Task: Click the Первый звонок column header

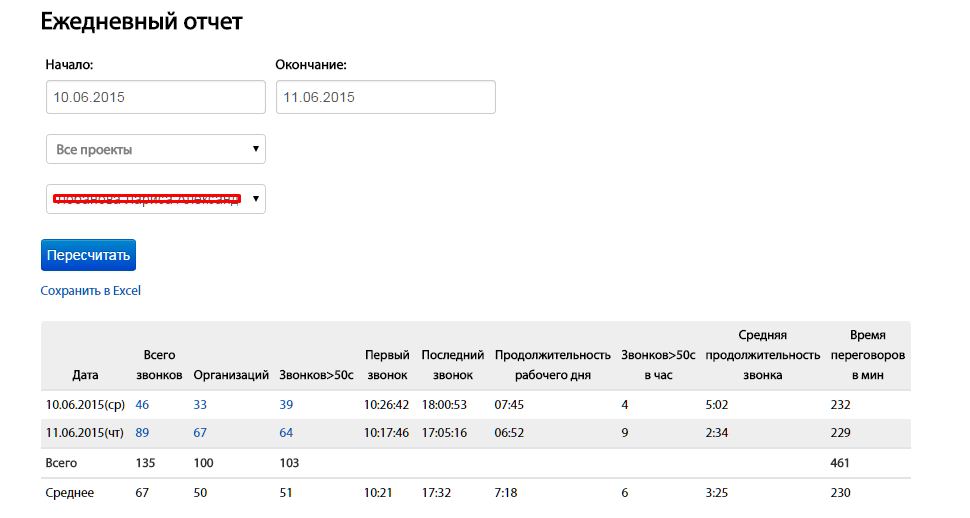Action: tap(386, 365)
